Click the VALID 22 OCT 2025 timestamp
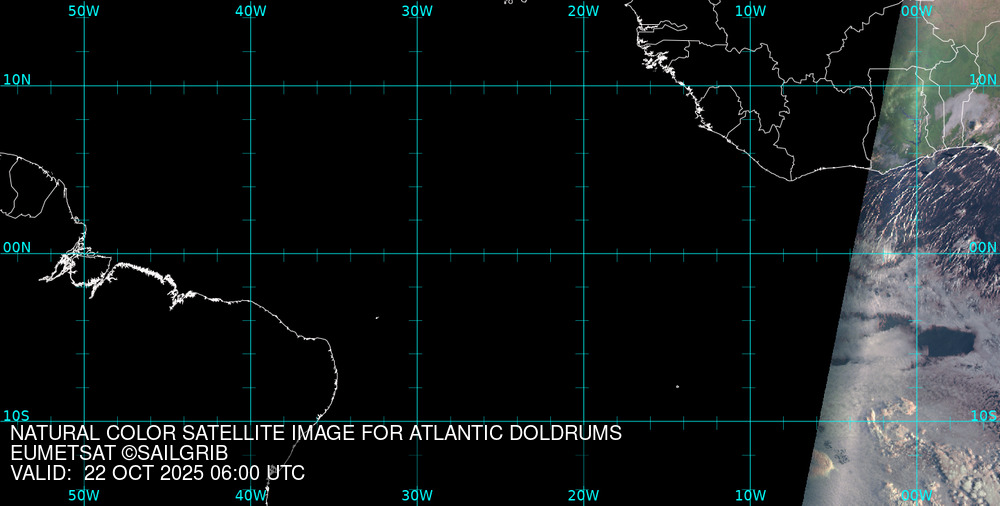This screenshot has width=1000, height=506. pos(157,473)
